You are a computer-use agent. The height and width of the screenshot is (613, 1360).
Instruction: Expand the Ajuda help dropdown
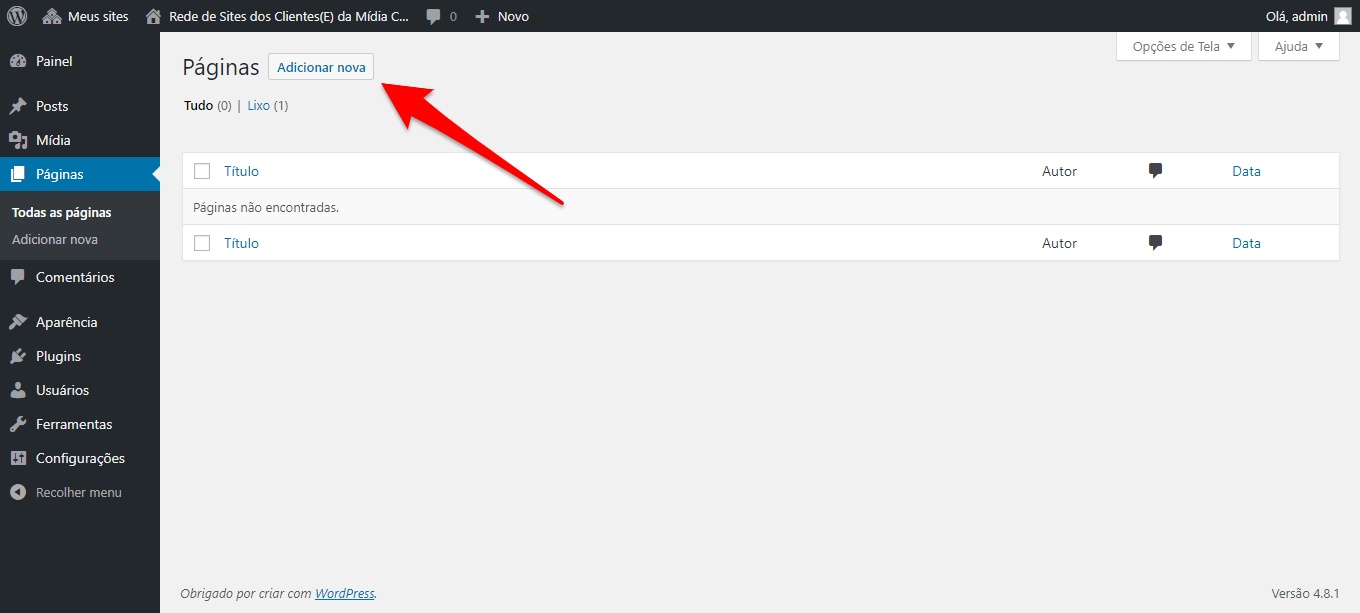pyautogui.click(x=1298, y=46)
